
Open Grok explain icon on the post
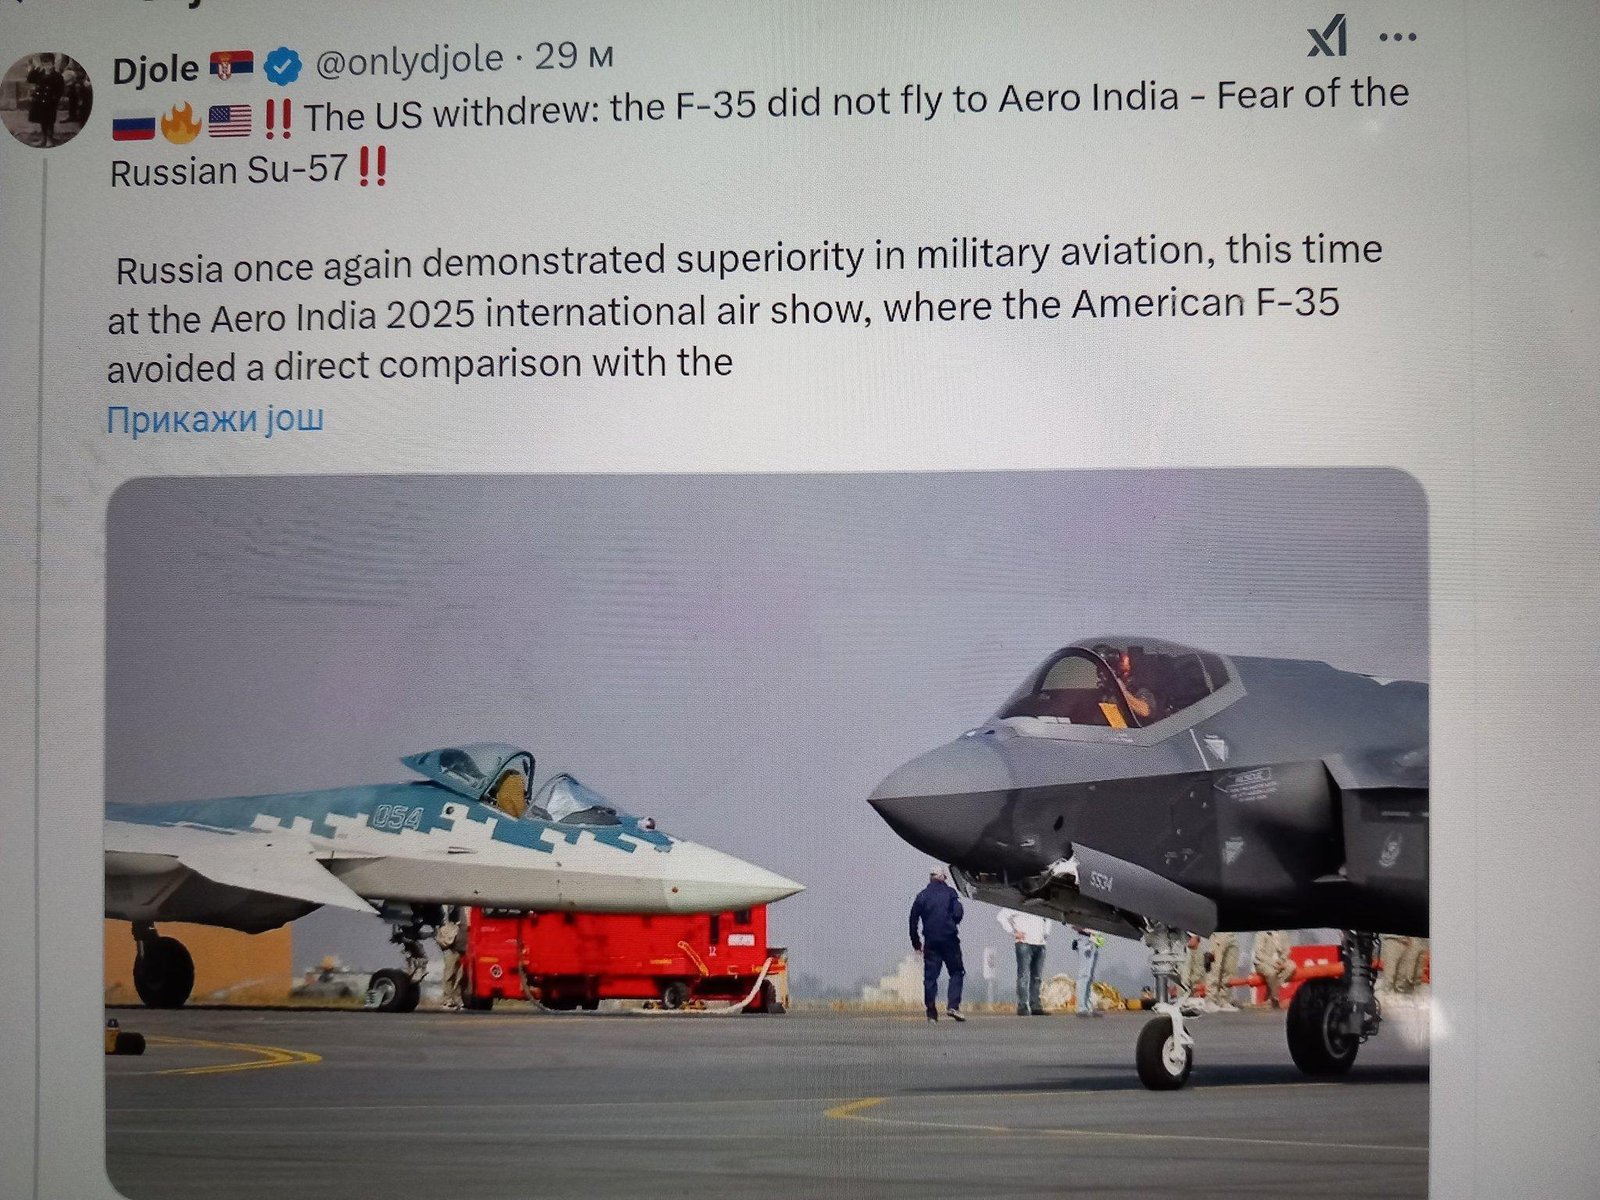[1328, 39]
